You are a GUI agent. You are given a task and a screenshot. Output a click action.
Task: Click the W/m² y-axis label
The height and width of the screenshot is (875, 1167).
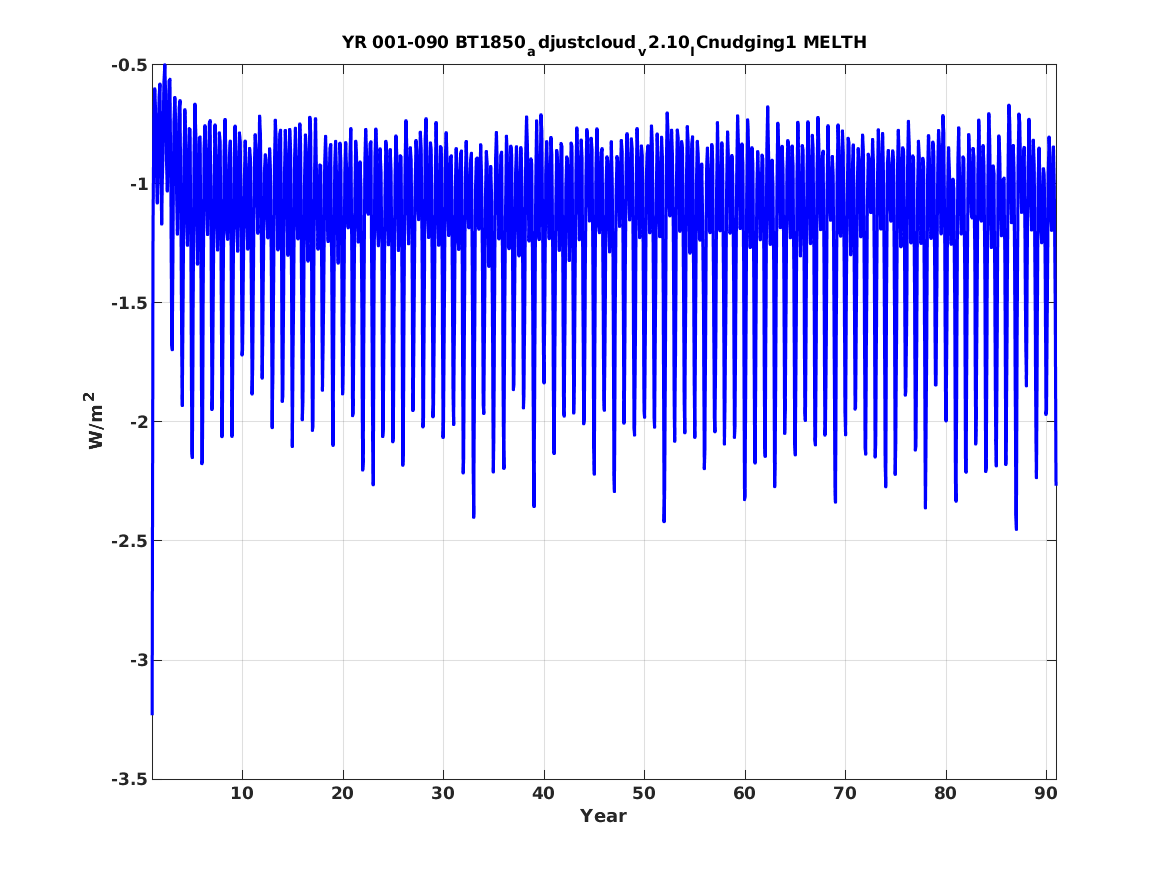93,421
